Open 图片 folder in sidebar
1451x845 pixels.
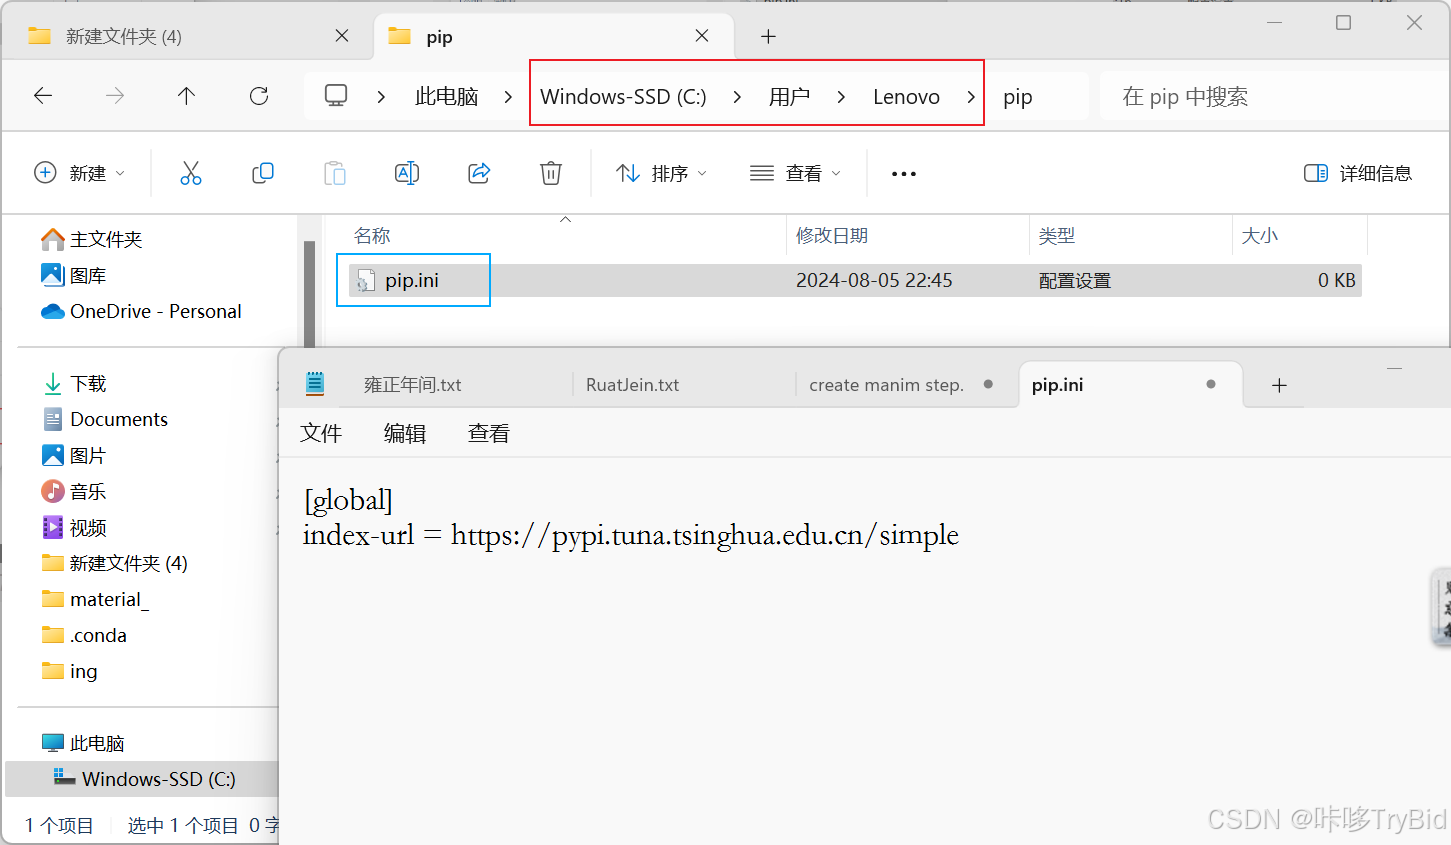(74, 455)
